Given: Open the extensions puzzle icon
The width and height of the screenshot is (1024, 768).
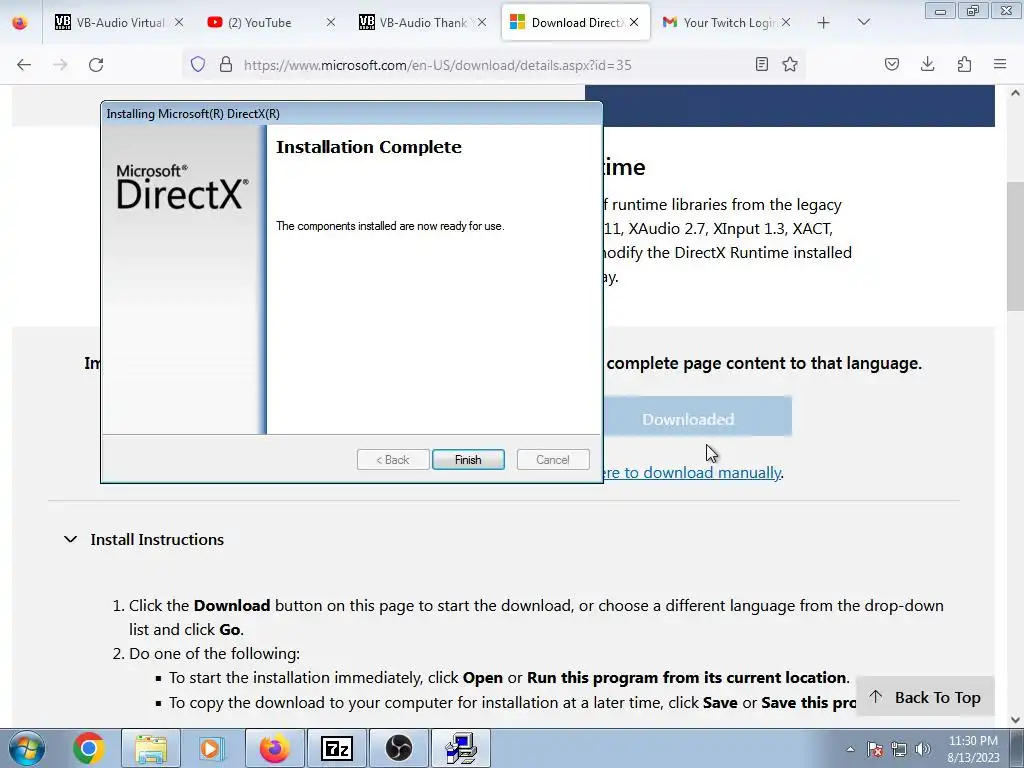Looking at the screenshot, I should (x=964, y=64).
